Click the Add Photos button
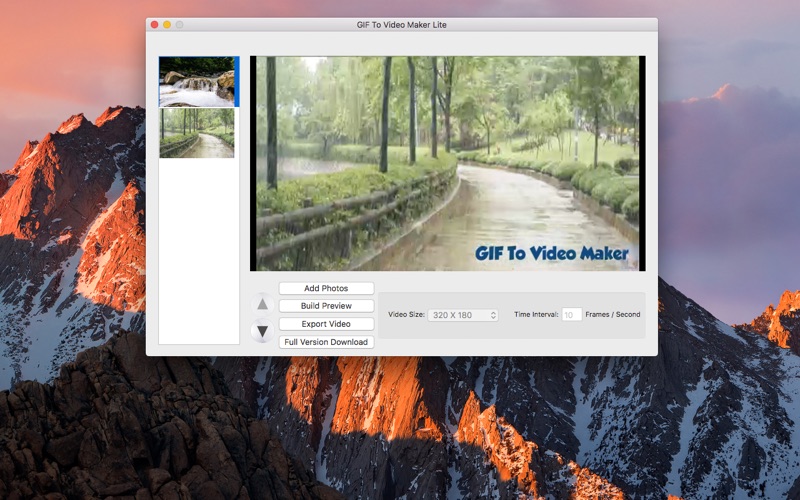The height and width of the screenshot is (500, 800). tap(326, 288)
